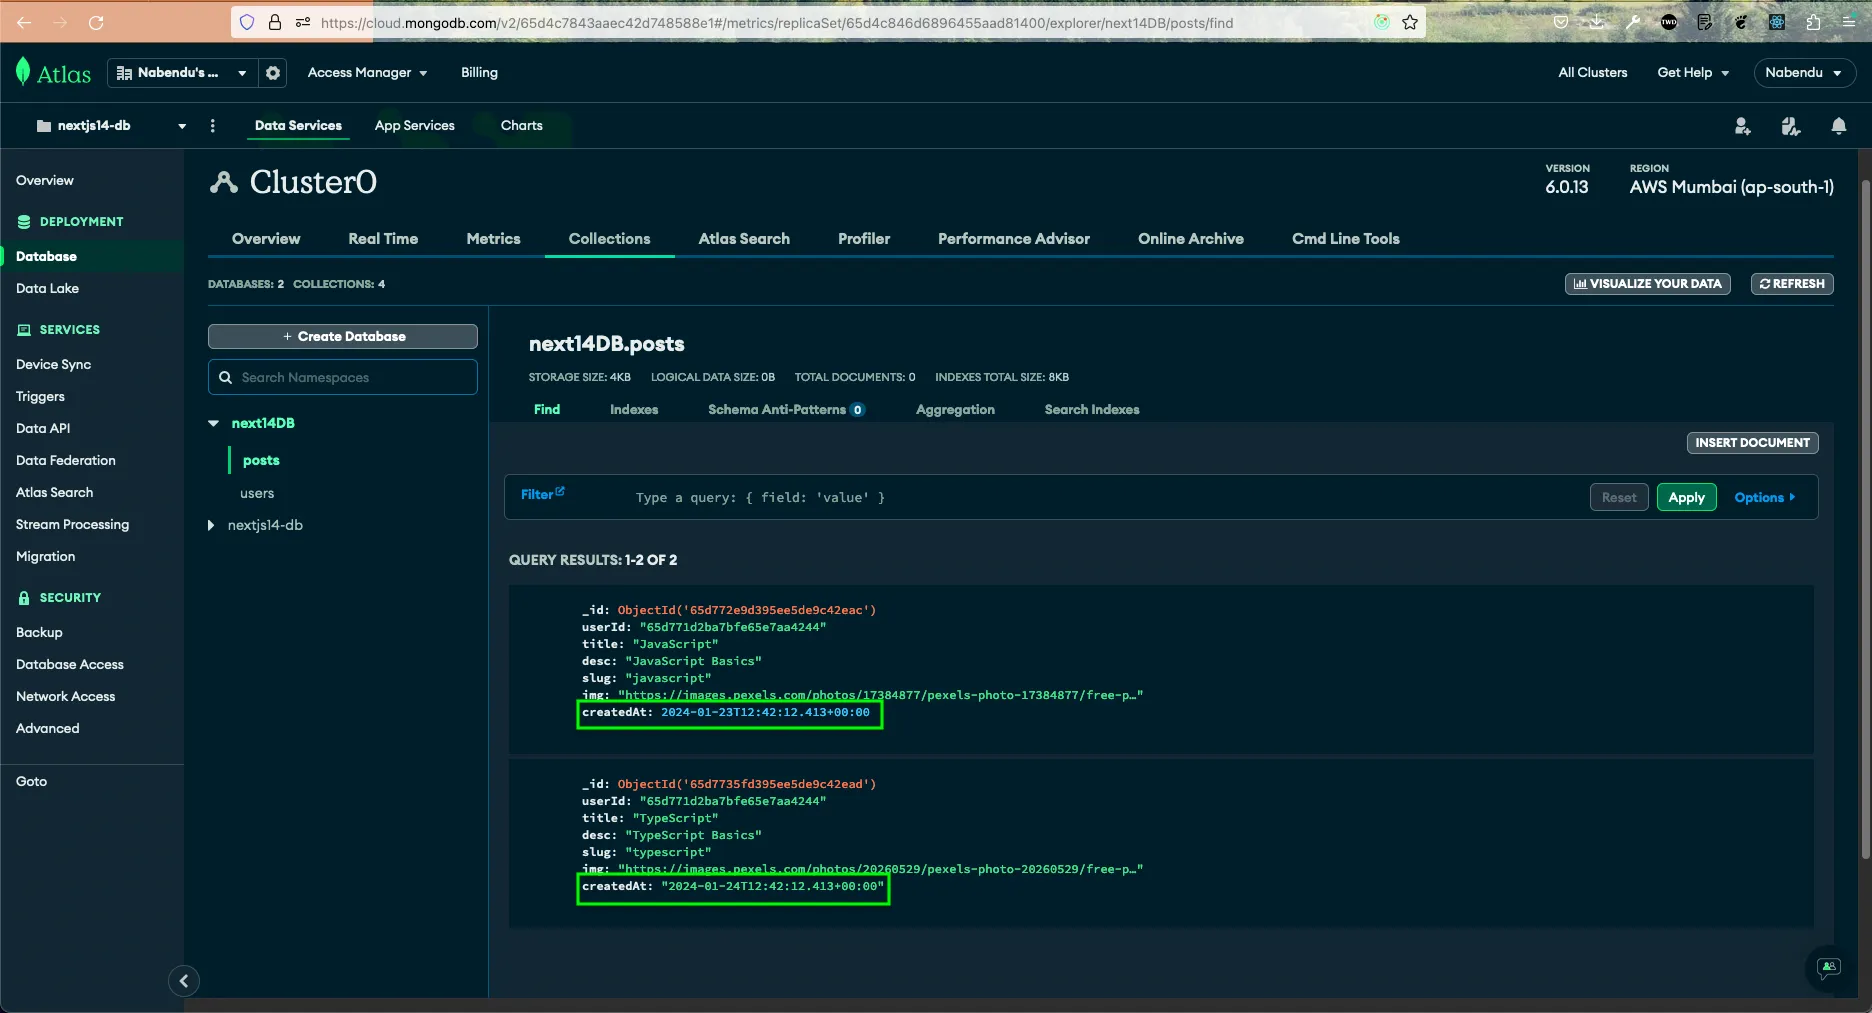This screenshot has height=1013, width=1872.
Task: Open Nabendu's organization dropdown
Action: tap(182, 72)
